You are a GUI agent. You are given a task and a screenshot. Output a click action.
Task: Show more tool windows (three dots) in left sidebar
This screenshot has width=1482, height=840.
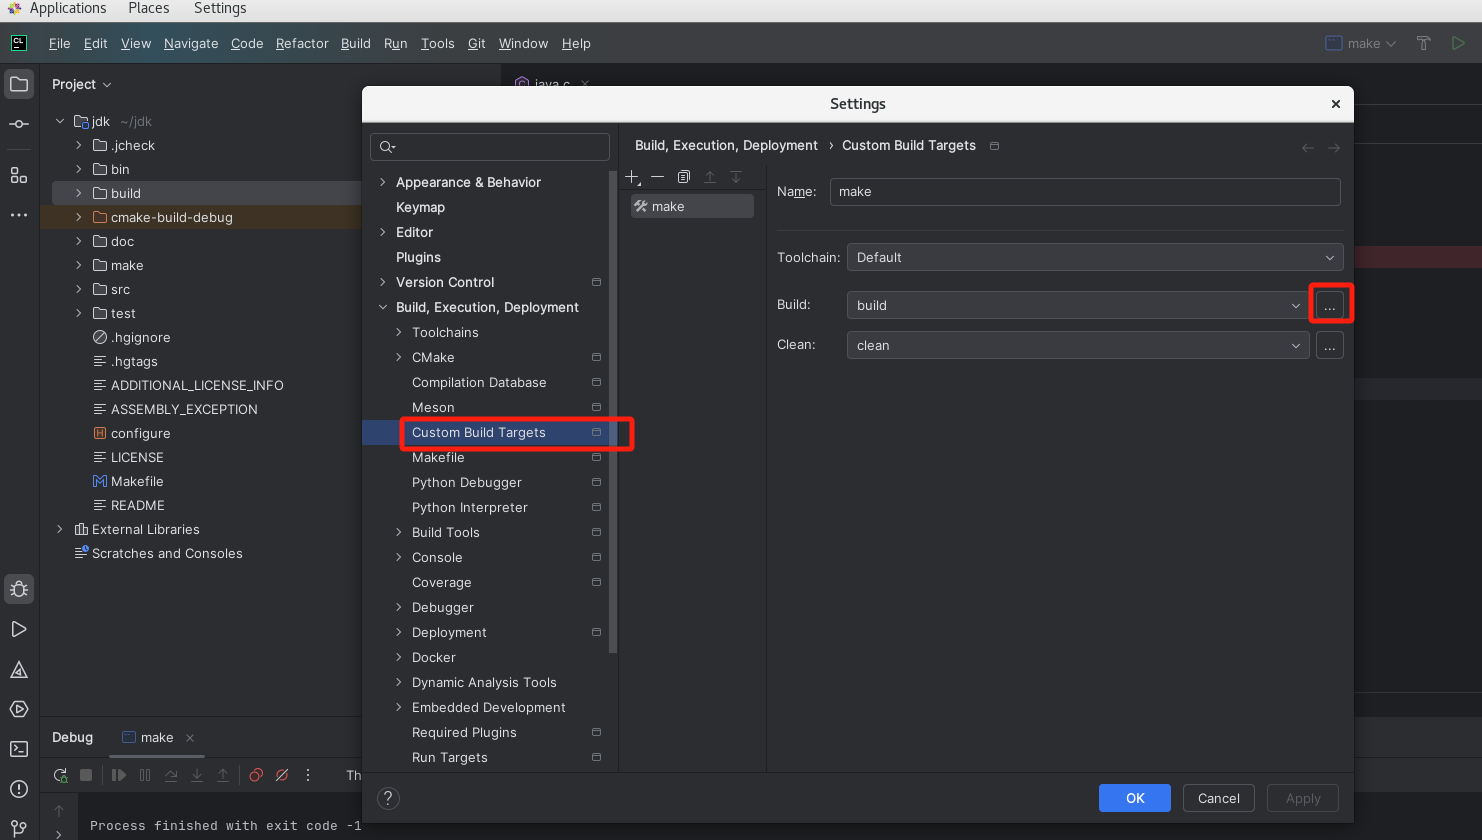click(19, 215)
